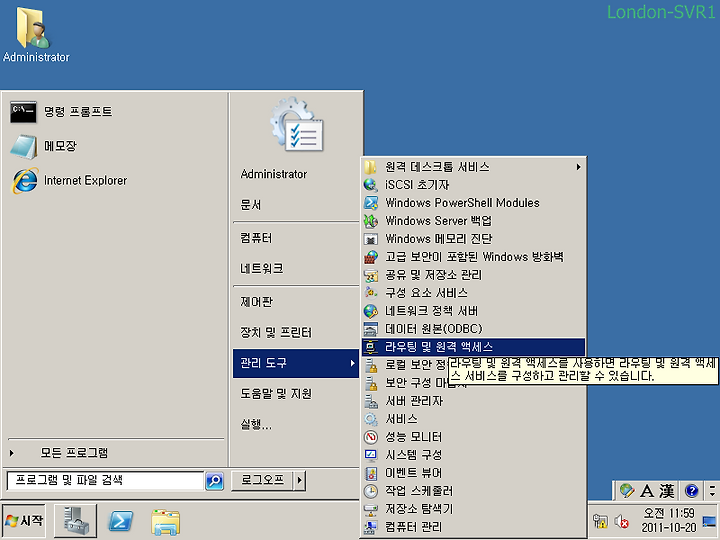Click the muted volume tray icon

(621, 521)
